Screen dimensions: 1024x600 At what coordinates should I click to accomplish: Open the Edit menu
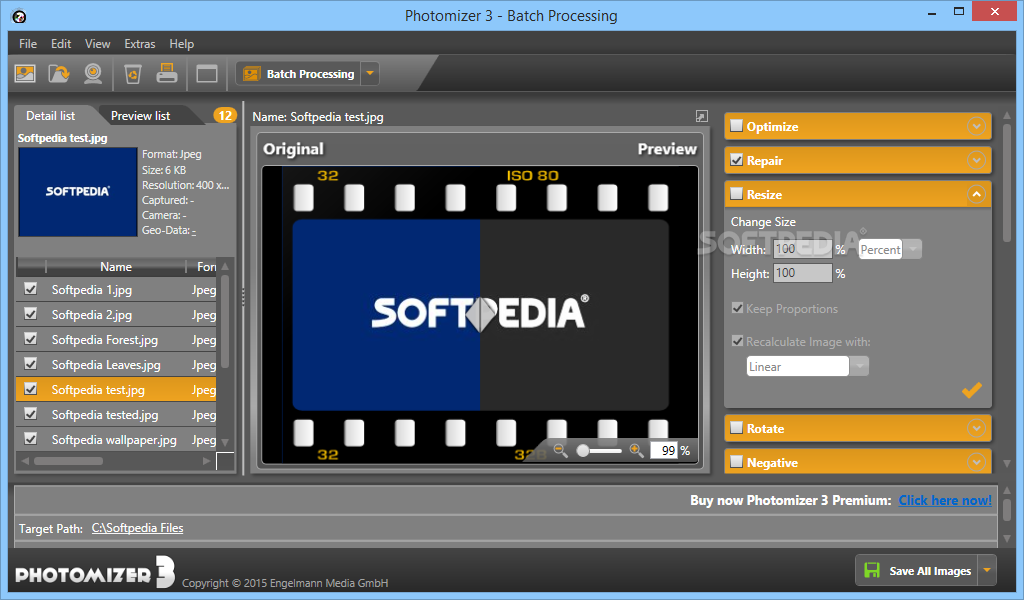pyautogui.click(x=61, y=44)
